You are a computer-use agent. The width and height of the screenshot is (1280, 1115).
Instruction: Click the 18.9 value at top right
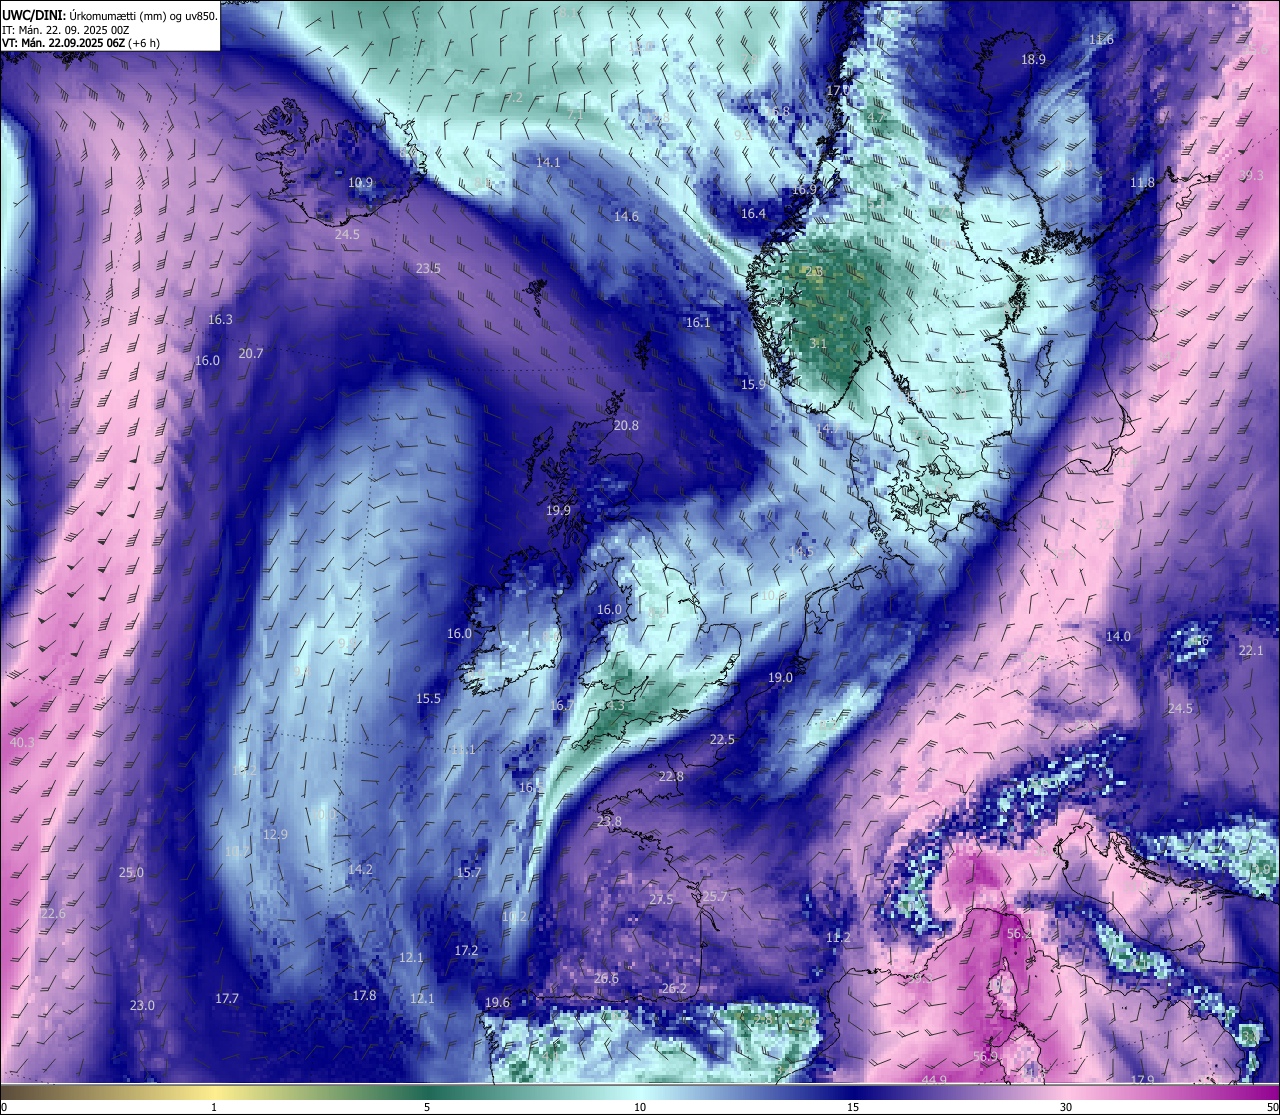(1033, 59)
